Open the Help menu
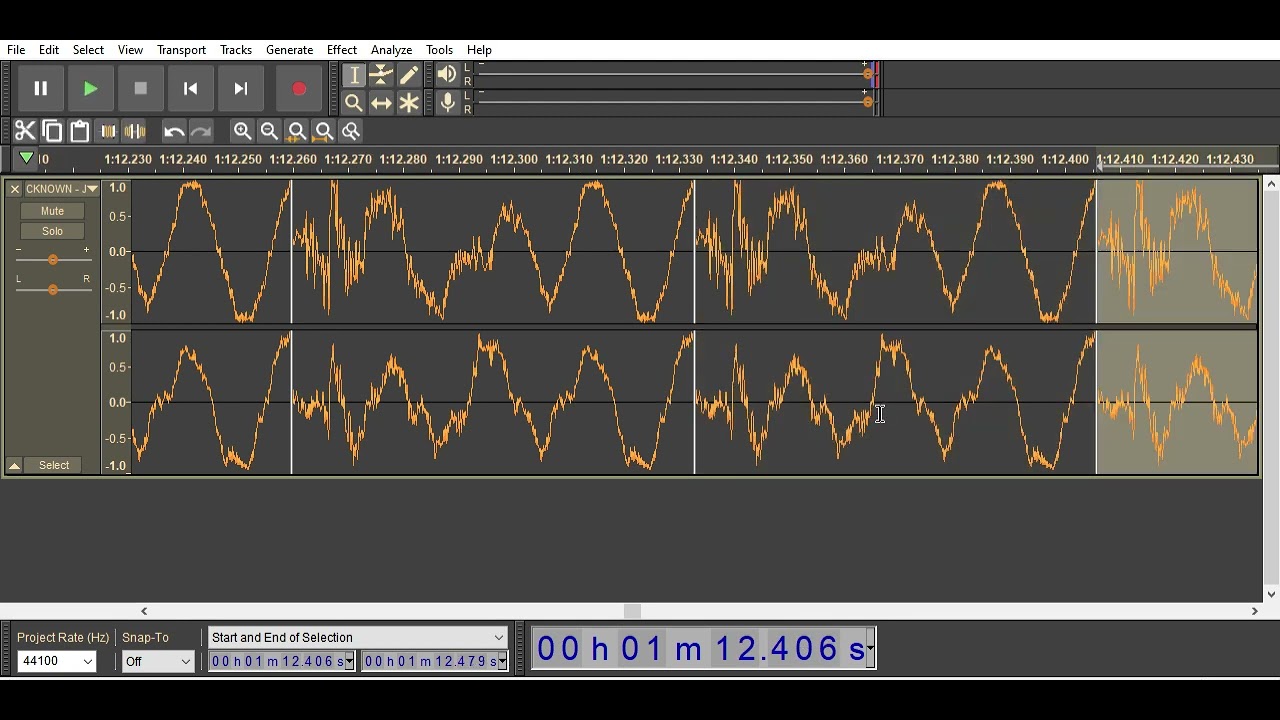1280x720 pixels. tap(479, 50)
